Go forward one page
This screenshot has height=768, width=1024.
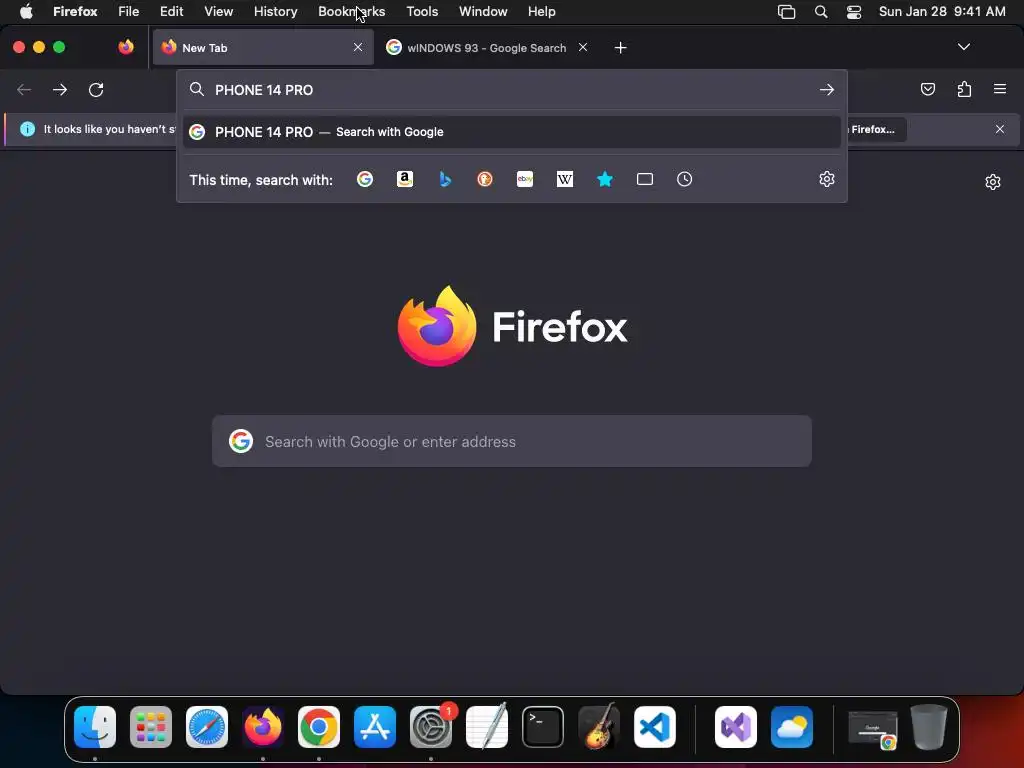(60, 89)
